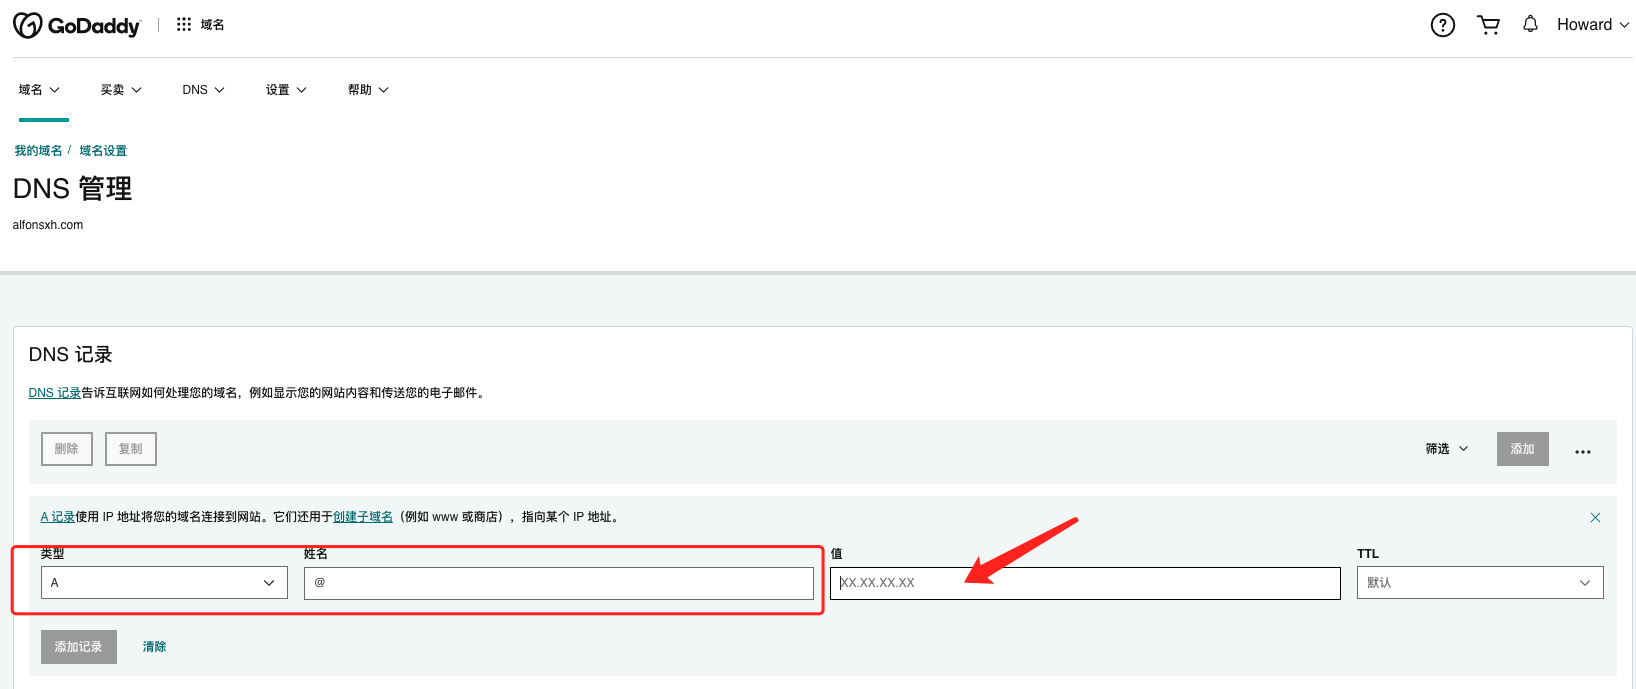Open the 类型 record type dropdown
The height and width of the screenshot is (689, 1636).
164,583
